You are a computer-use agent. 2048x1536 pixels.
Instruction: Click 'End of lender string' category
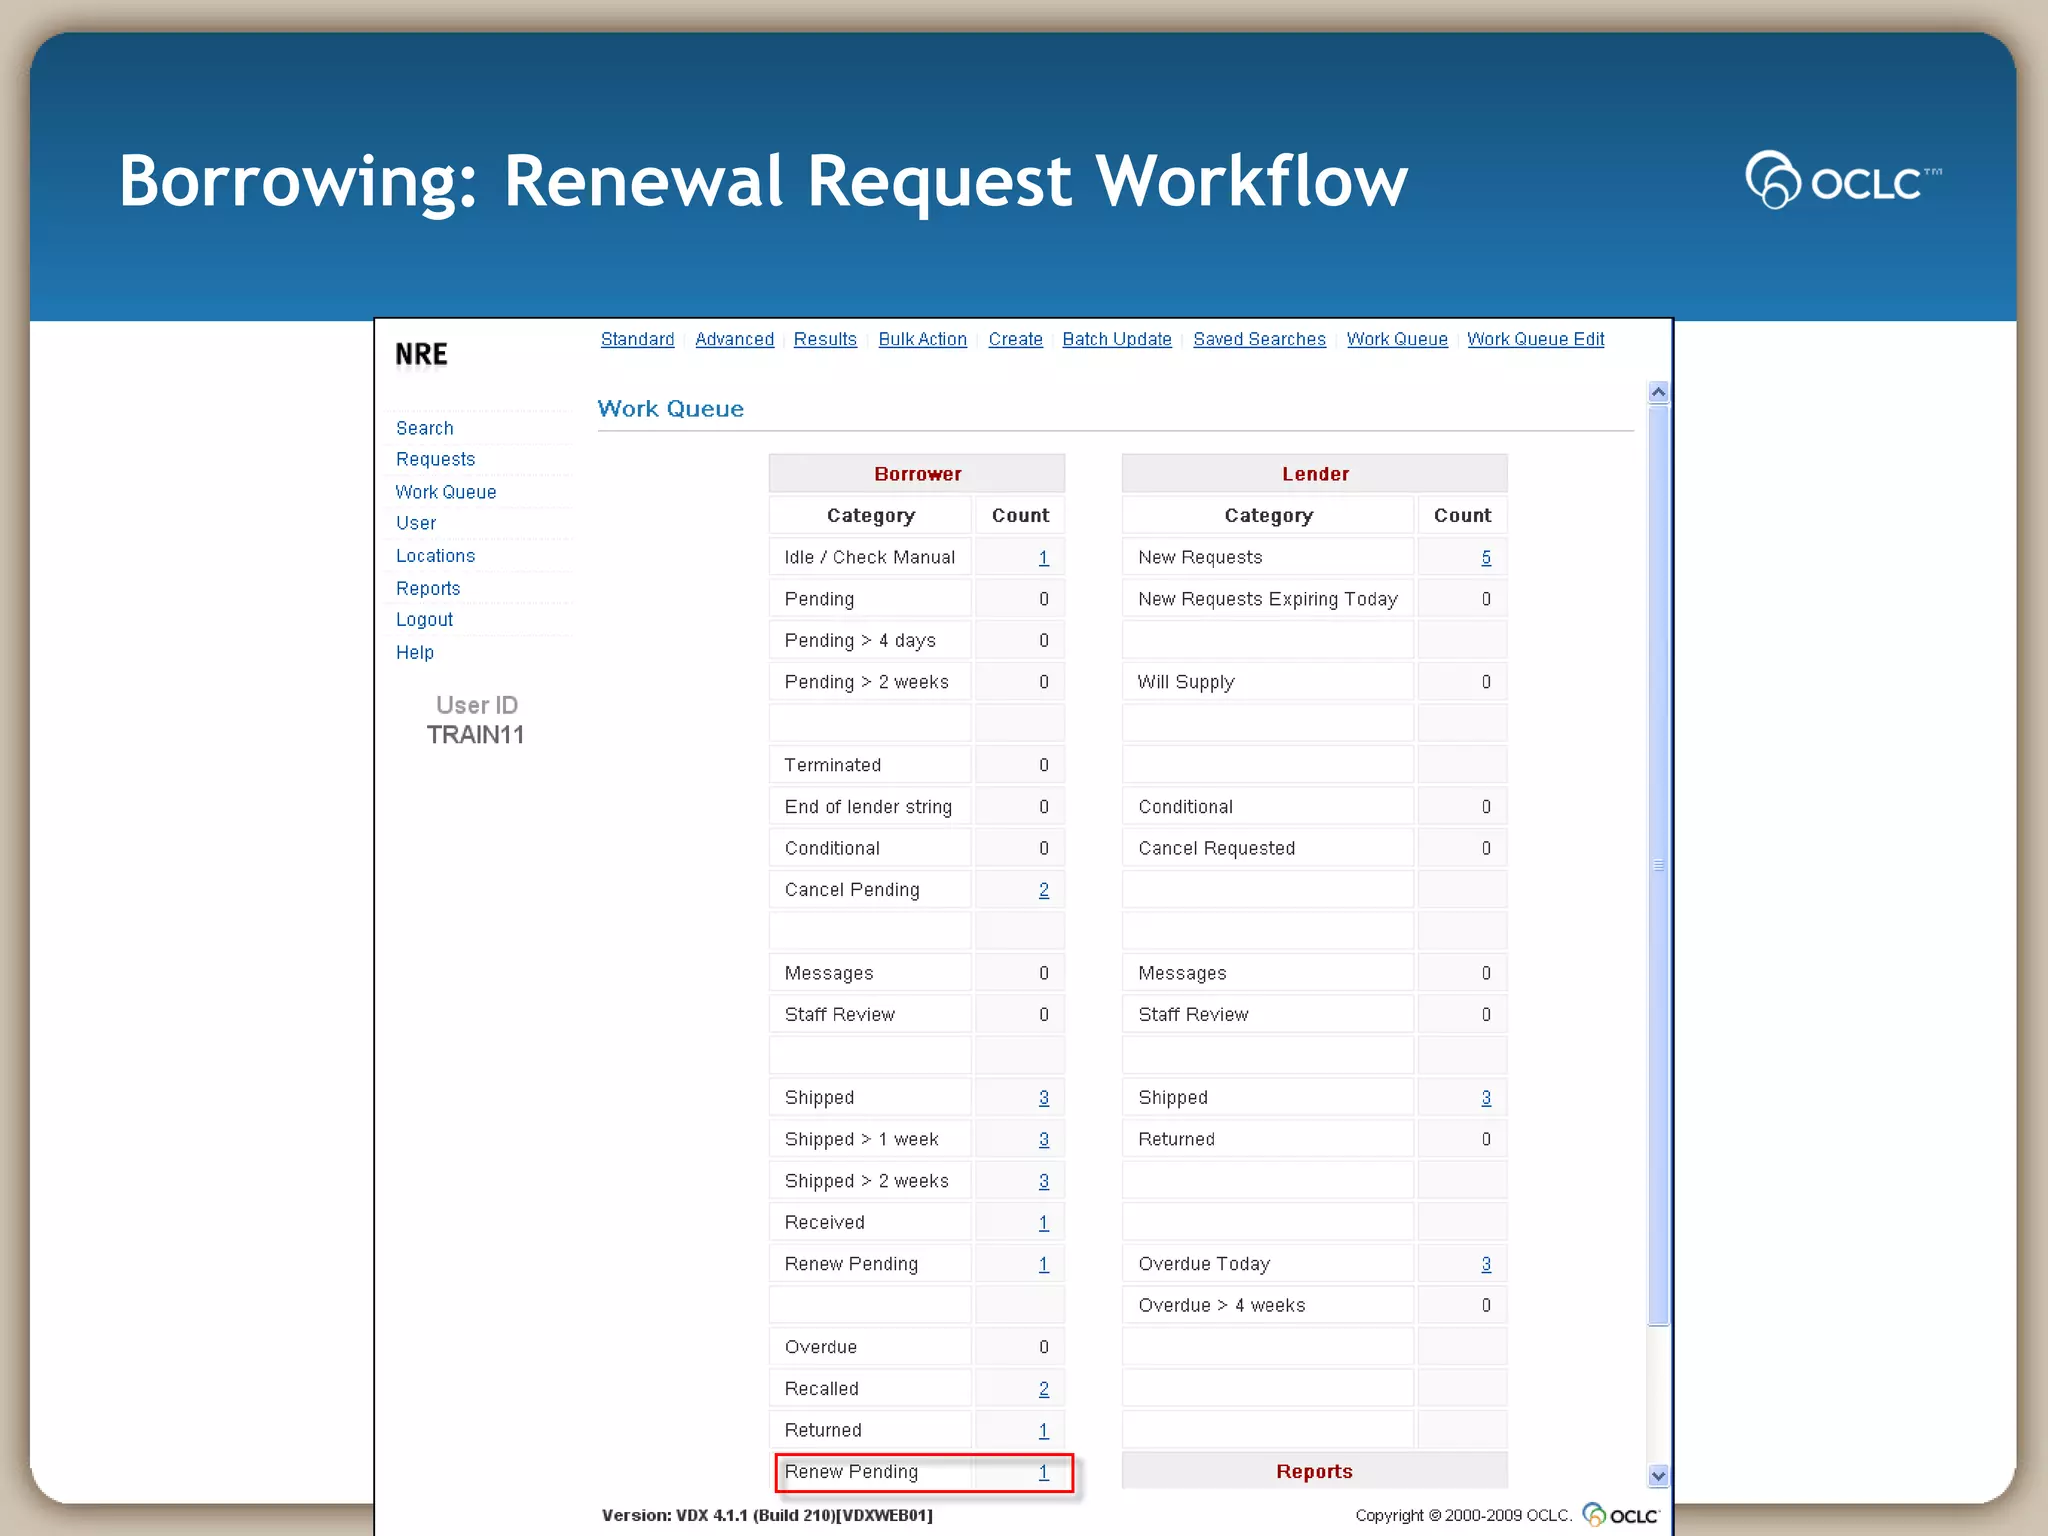868,807
